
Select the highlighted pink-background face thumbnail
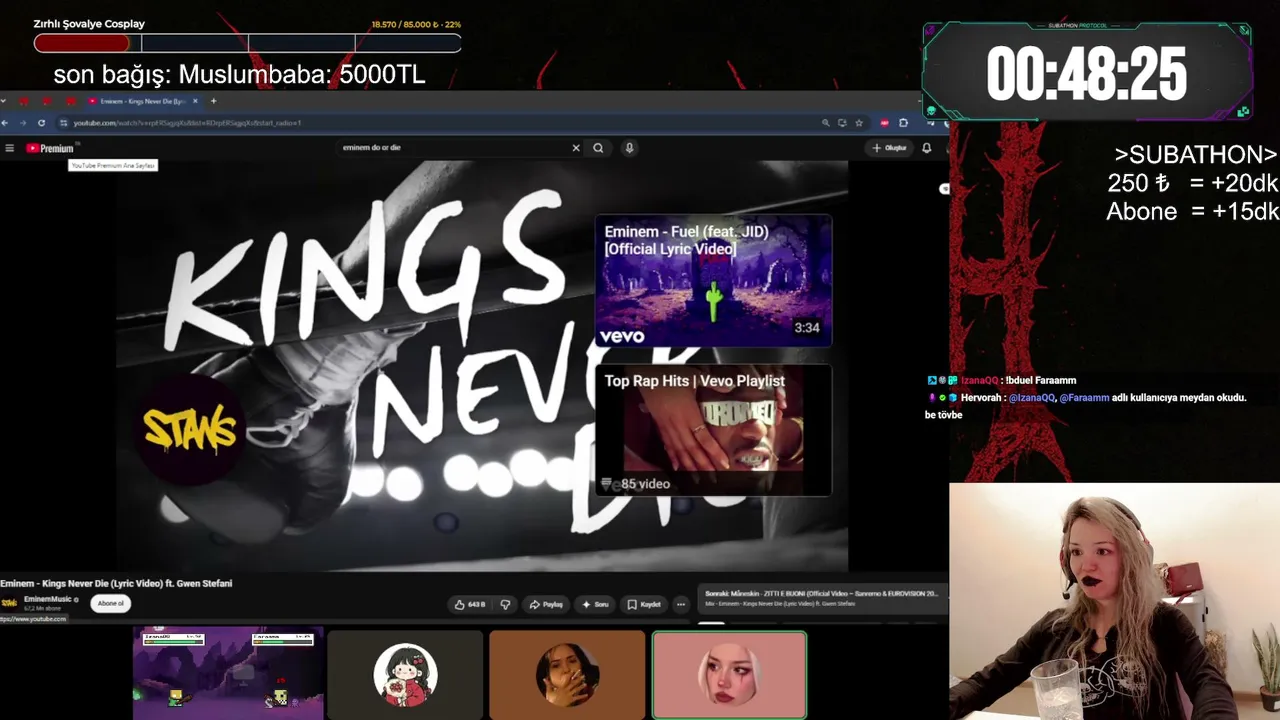coord(729,675)
